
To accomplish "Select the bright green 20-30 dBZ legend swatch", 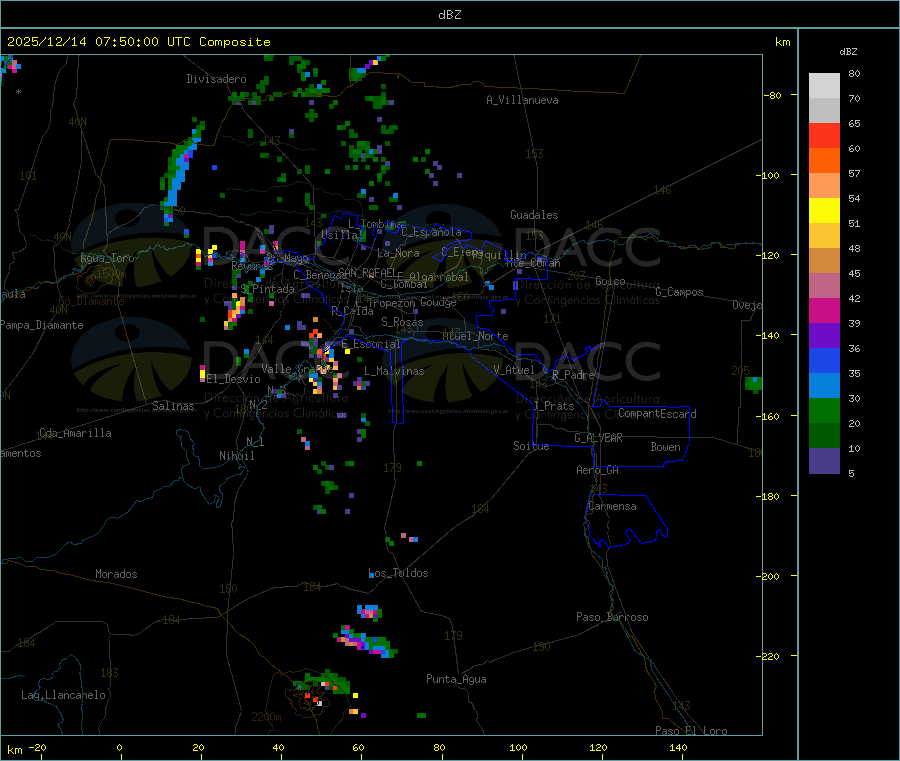I will coord(824,410).
